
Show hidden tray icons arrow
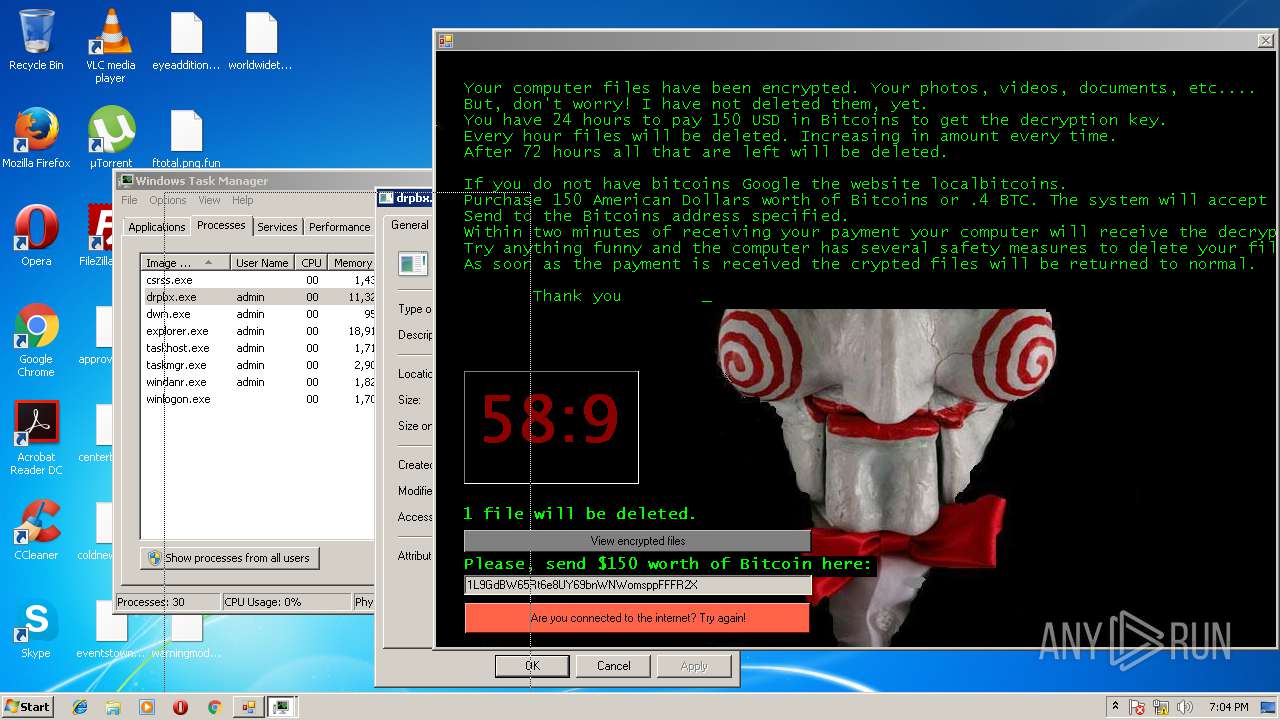point(1115,707)
